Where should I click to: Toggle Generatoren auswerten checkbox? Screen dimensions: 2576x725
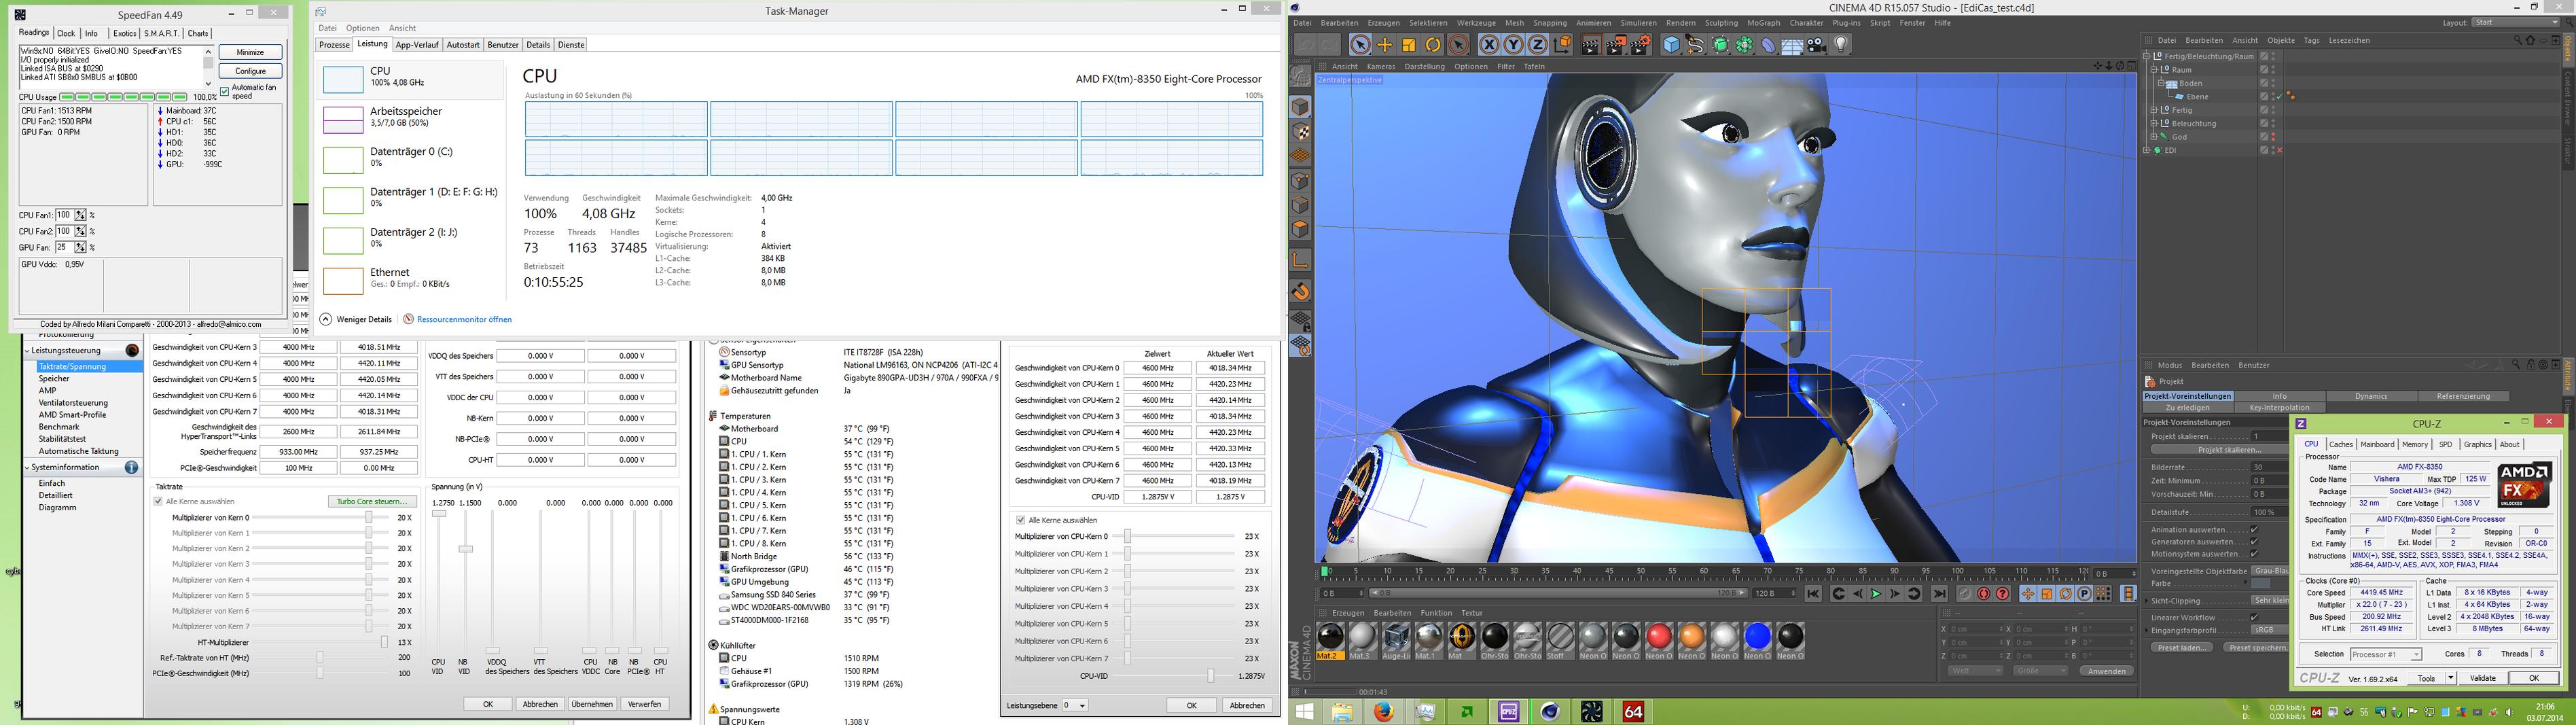pos(2254,542)
